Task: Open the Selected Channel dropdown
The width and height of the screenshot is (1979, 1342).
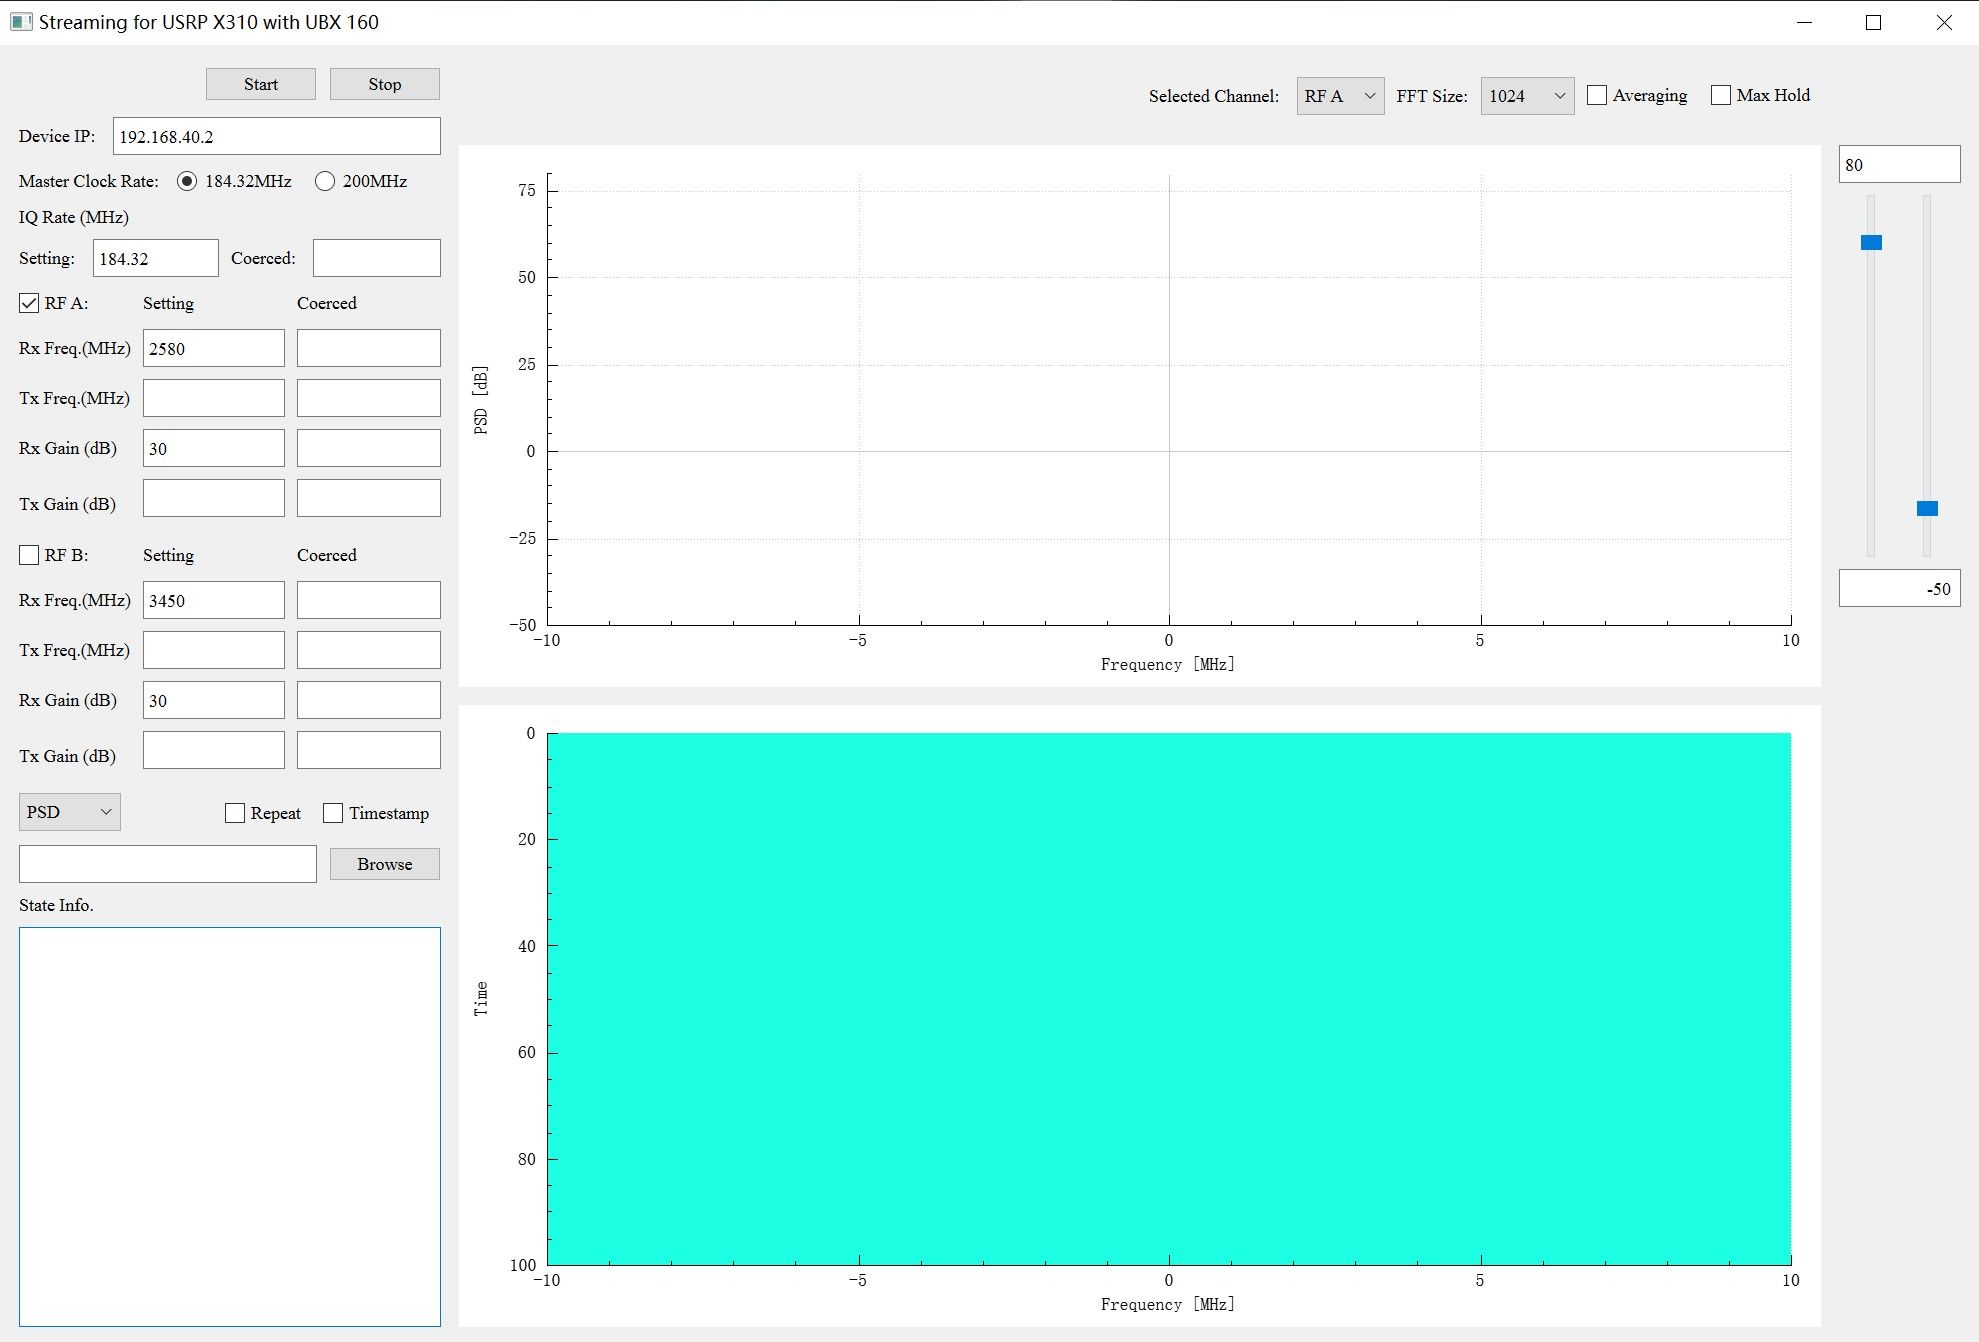Action: [x=1340, y=96]
